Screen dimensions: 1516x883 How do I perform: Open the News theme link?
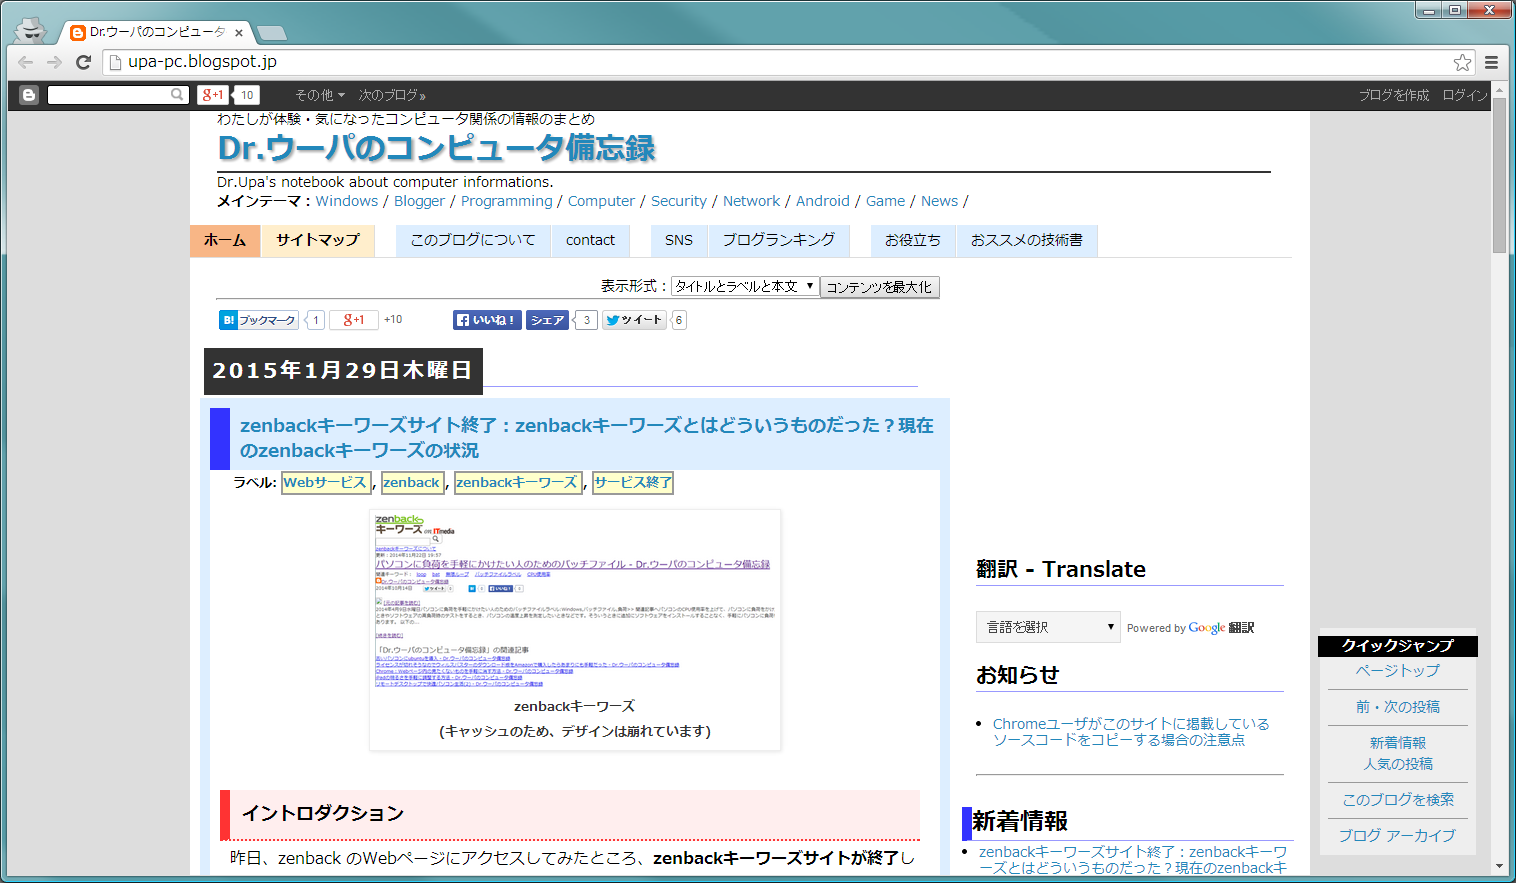click(939, 201)
